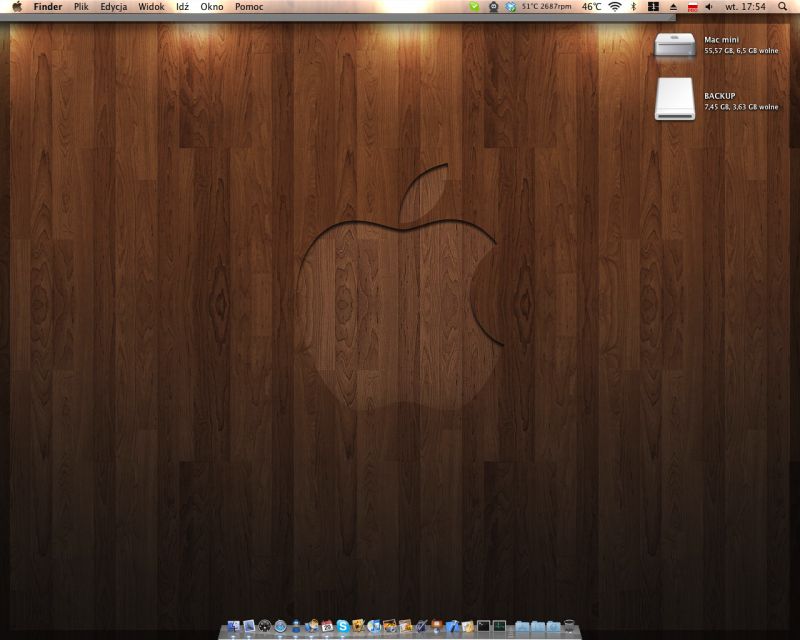Open the BACKUP drive icon
The height and width of the screenshot is (640, 800).
coord(675,99)
